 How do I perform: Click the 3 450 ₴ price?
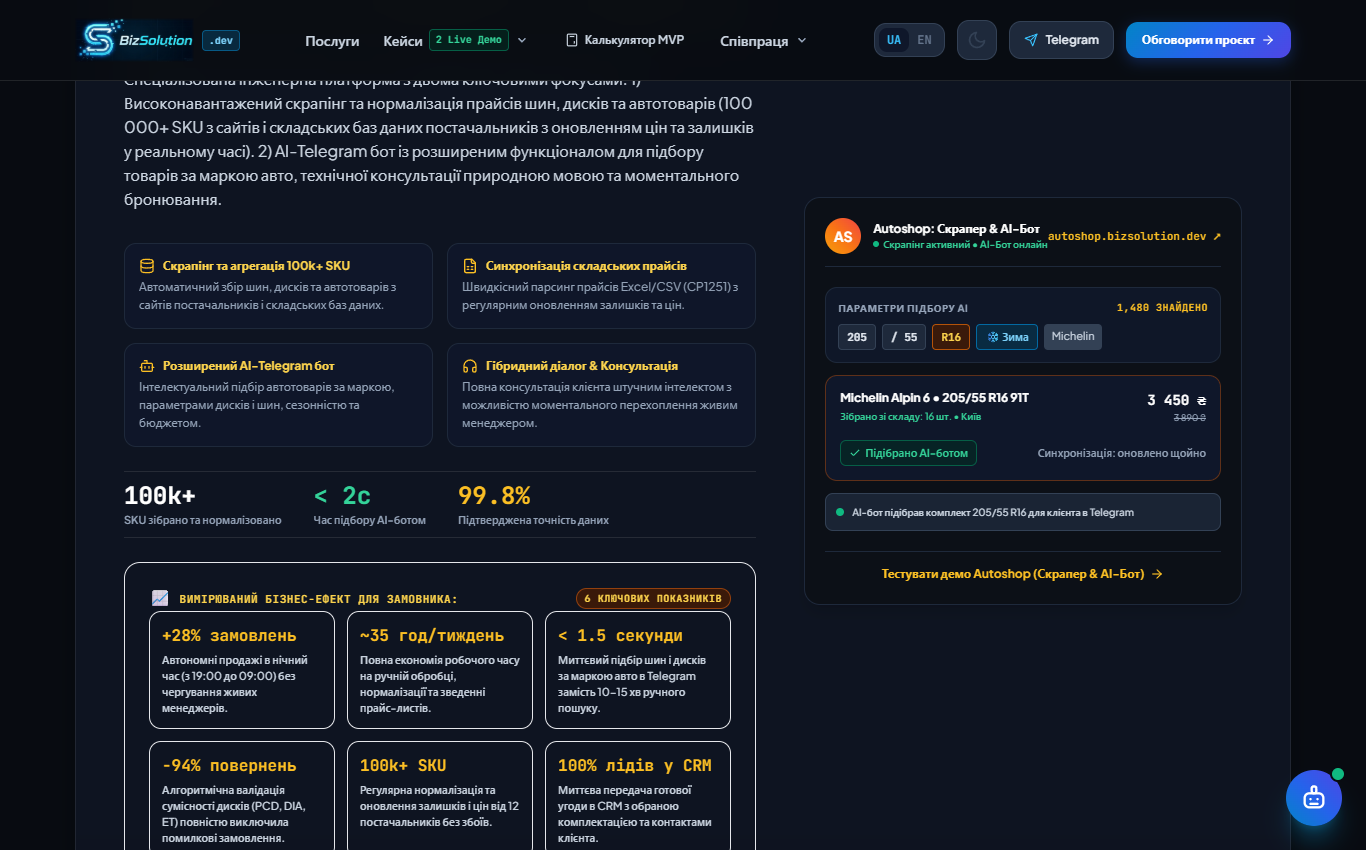click(1177, 400)
